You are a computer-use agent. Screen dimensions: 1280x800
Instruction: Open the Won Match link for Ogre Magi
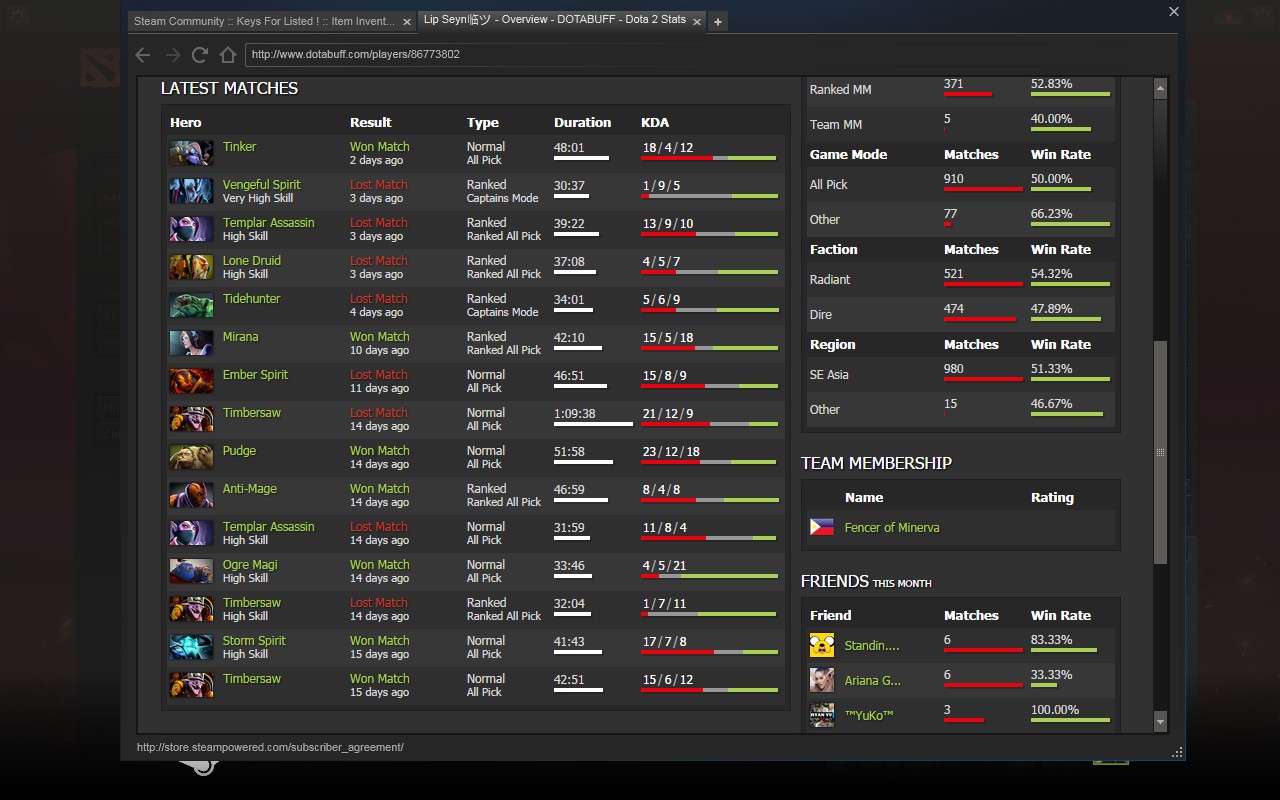click(380, 564)
